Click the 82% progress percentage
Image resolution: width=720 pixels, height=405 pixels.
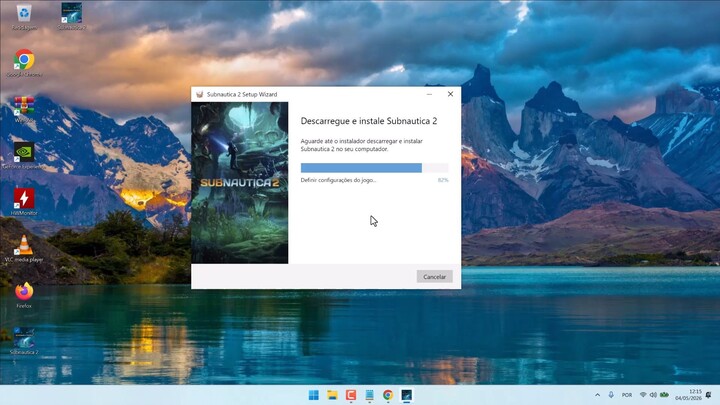coord(443,180)
